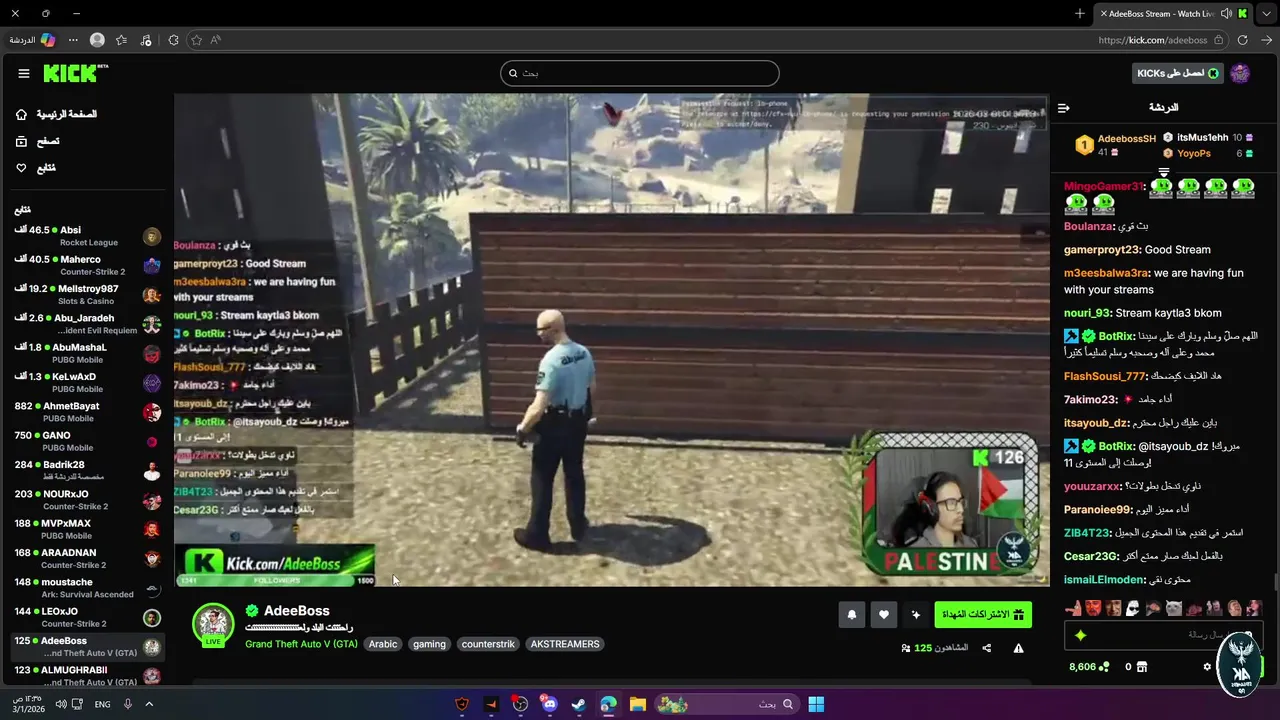Viewport: 1280px width, 720px height.
Task: Open the Kick hamburger menu
Action: pyautogui.click(x=24, y=73)
